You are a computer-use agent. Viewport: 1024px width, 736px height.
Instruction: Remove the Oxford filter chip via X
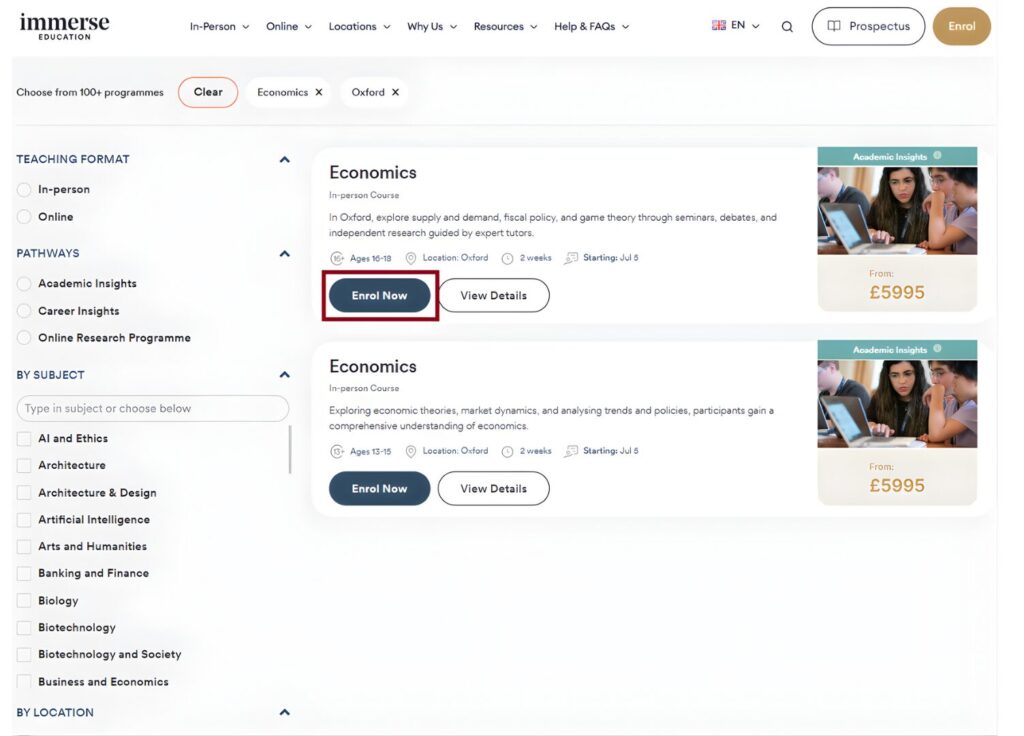[395, 92]
